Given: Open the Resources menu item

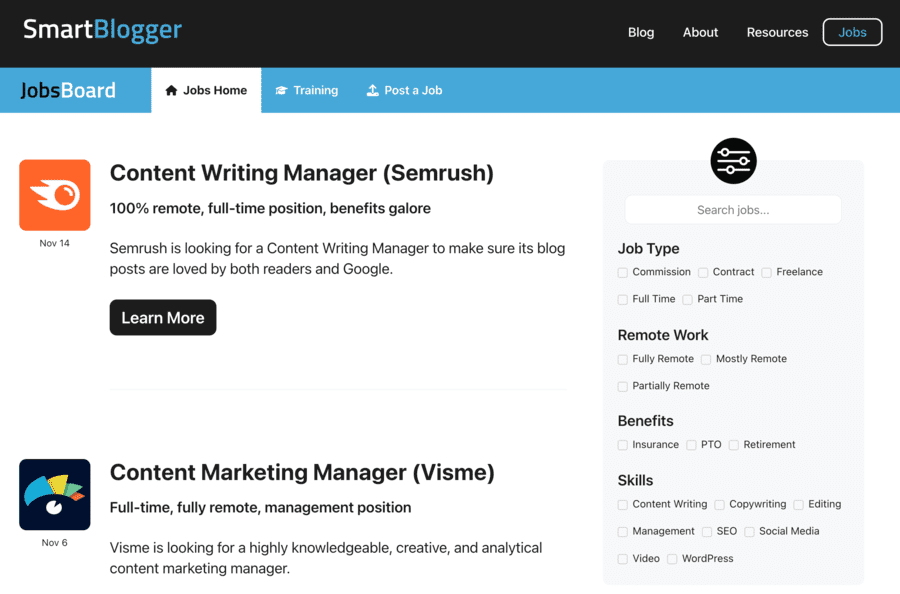Looking at the screenshot, I should click(777, 32).
